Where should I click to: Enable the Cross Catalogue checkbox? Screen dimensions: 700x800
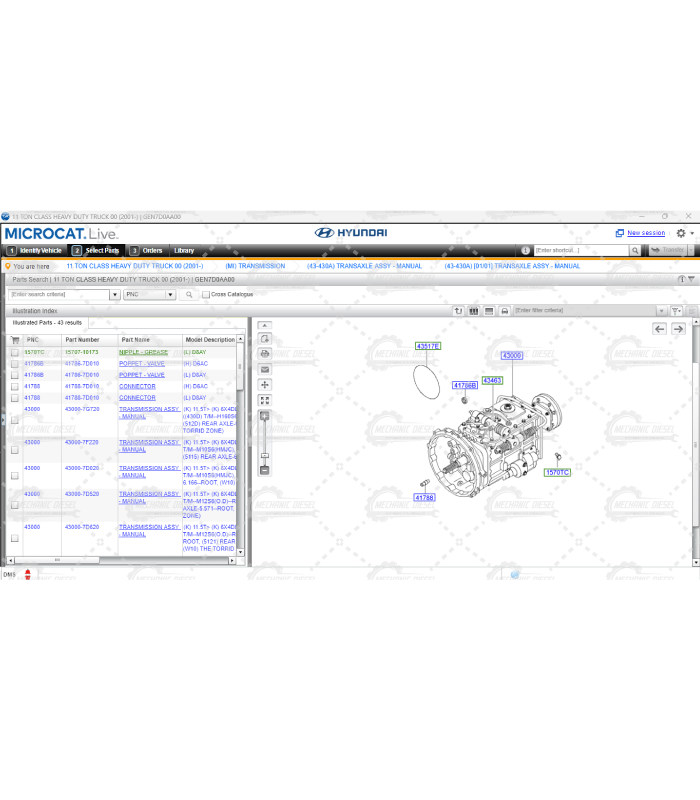[x=206, y=295]
